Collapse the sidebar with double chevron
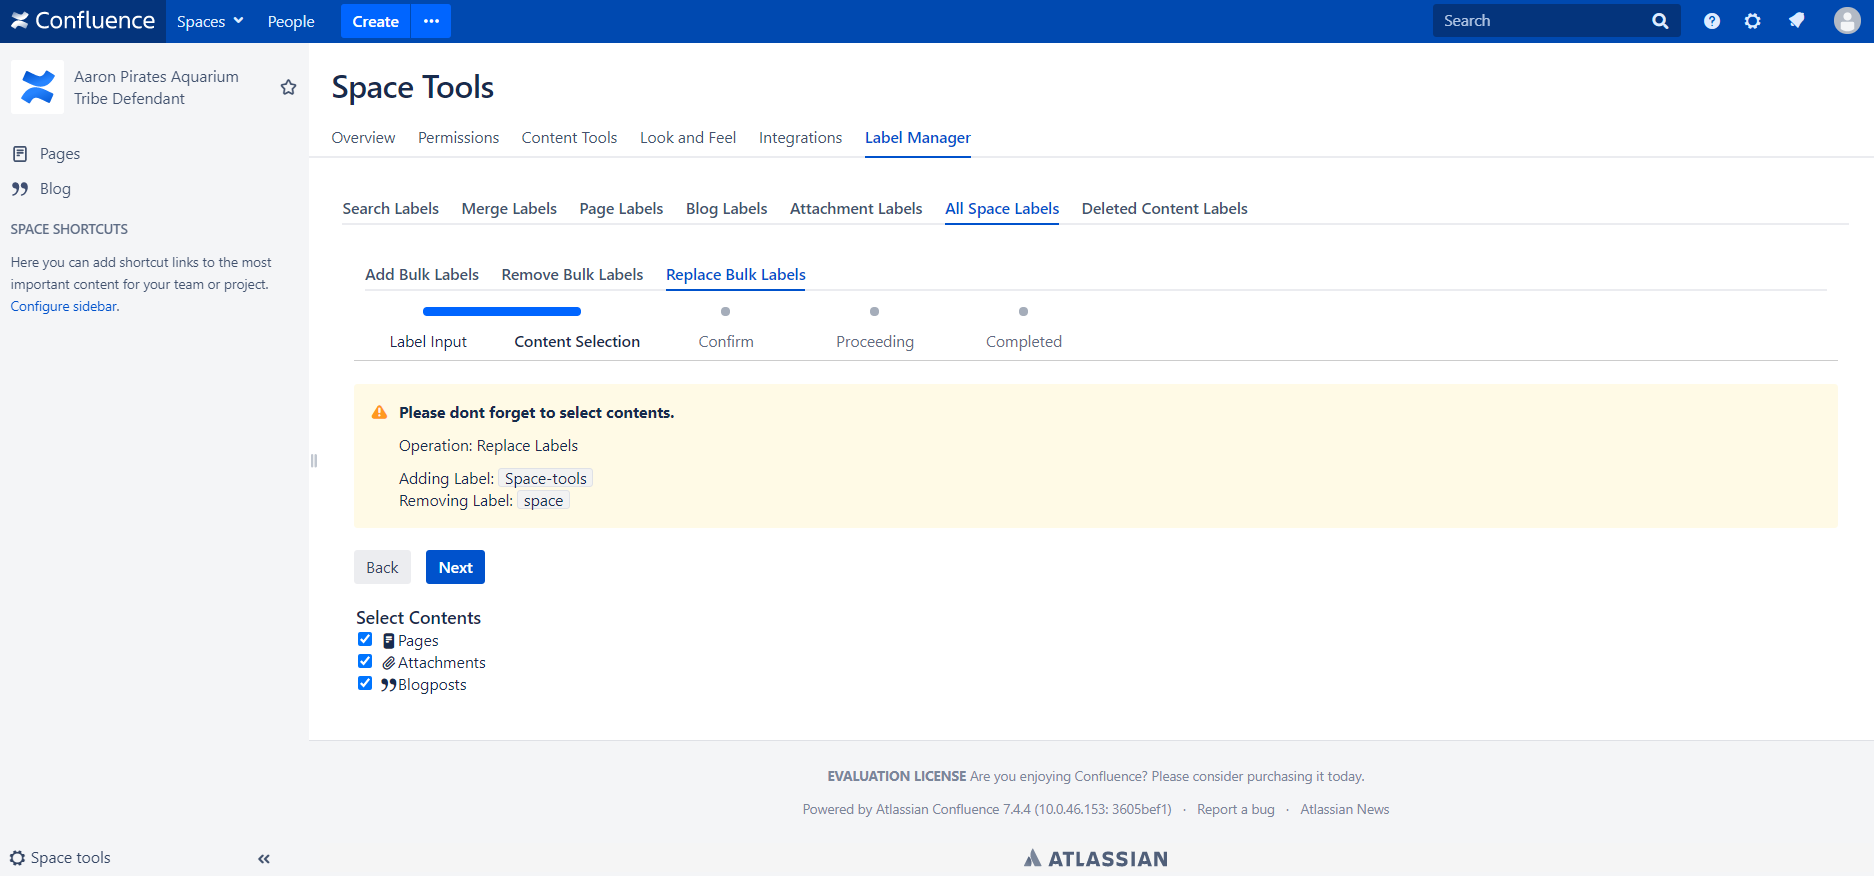Viewport: 1874px width, 876px height. [x=264, y=859]
